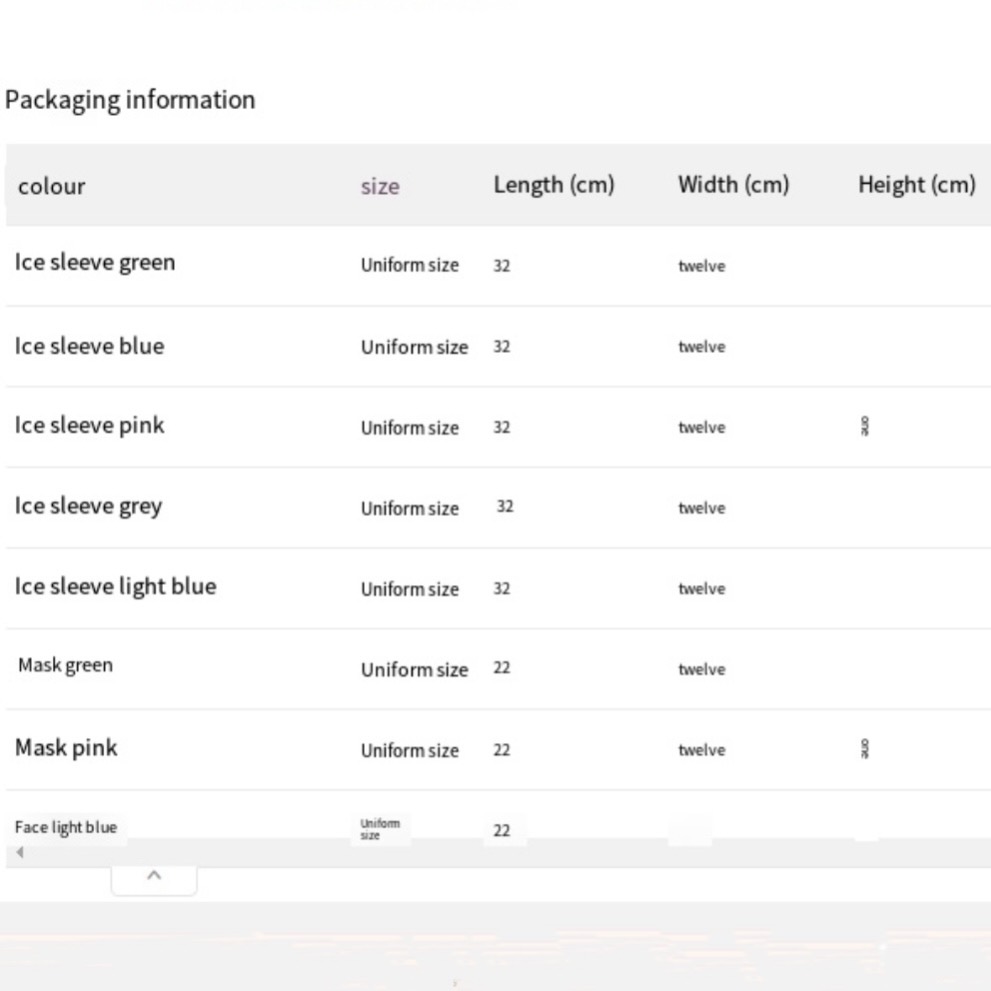Click the 'Packaging information' heading
Screen dimensions: 991x991
tap(130, 100)
